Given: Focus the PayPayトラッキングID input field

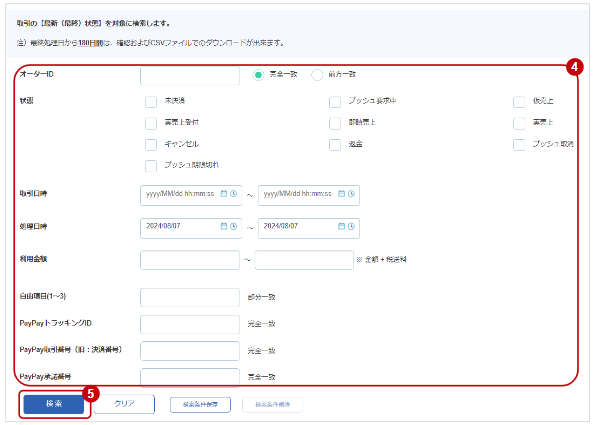Looking at the screenshot, I should (x=190, y=325).
